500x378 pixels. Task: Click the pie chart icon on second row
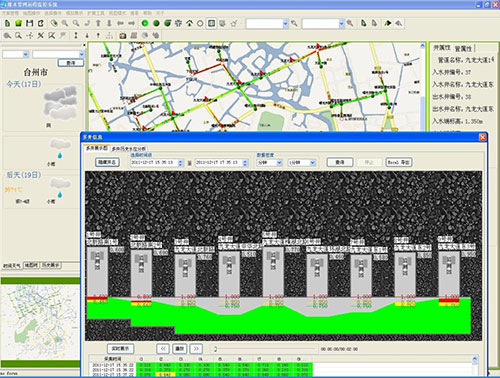point(145,35)
